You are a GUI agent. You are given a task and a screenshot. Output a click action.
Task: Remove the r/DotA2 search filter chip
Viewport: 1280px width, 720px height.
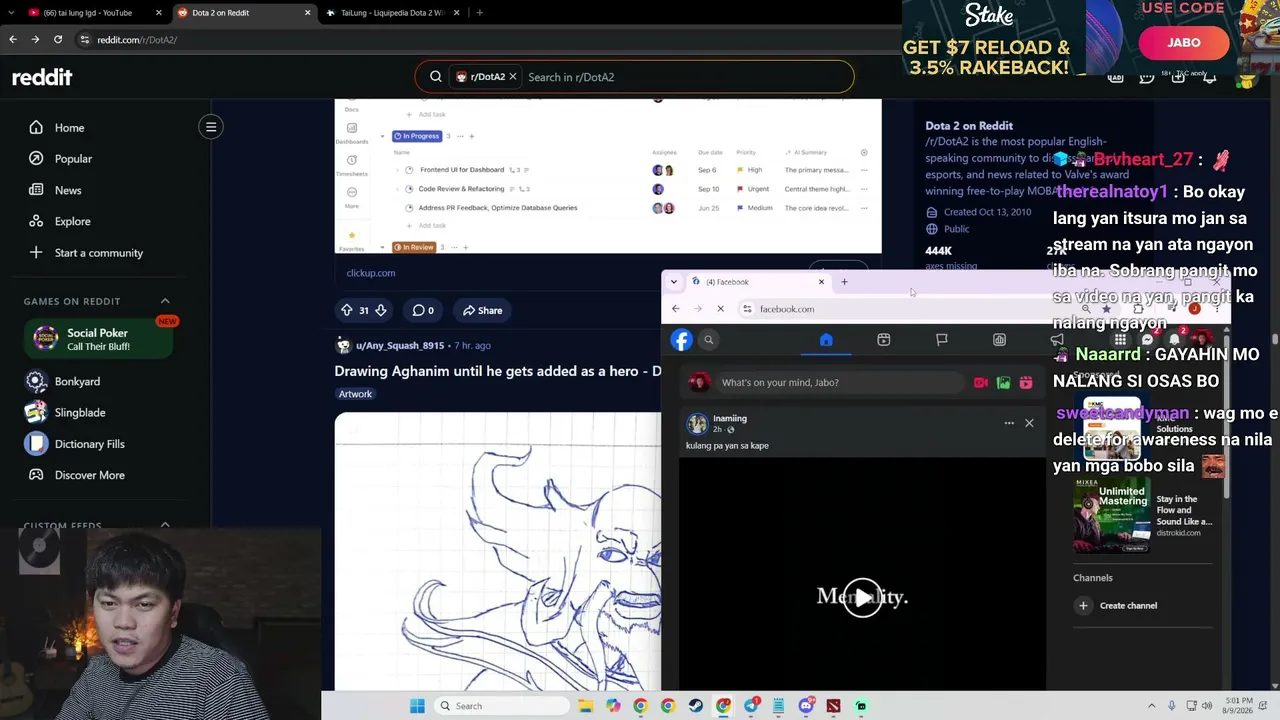pyautogui.click(x=513, y=77)
